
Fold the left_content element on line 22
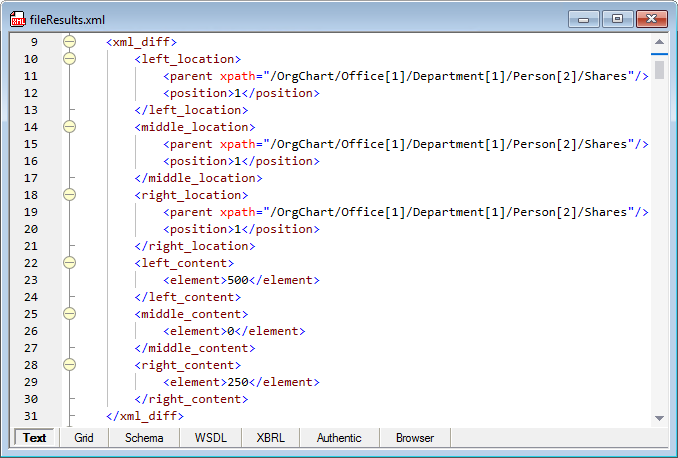point(69,263)
